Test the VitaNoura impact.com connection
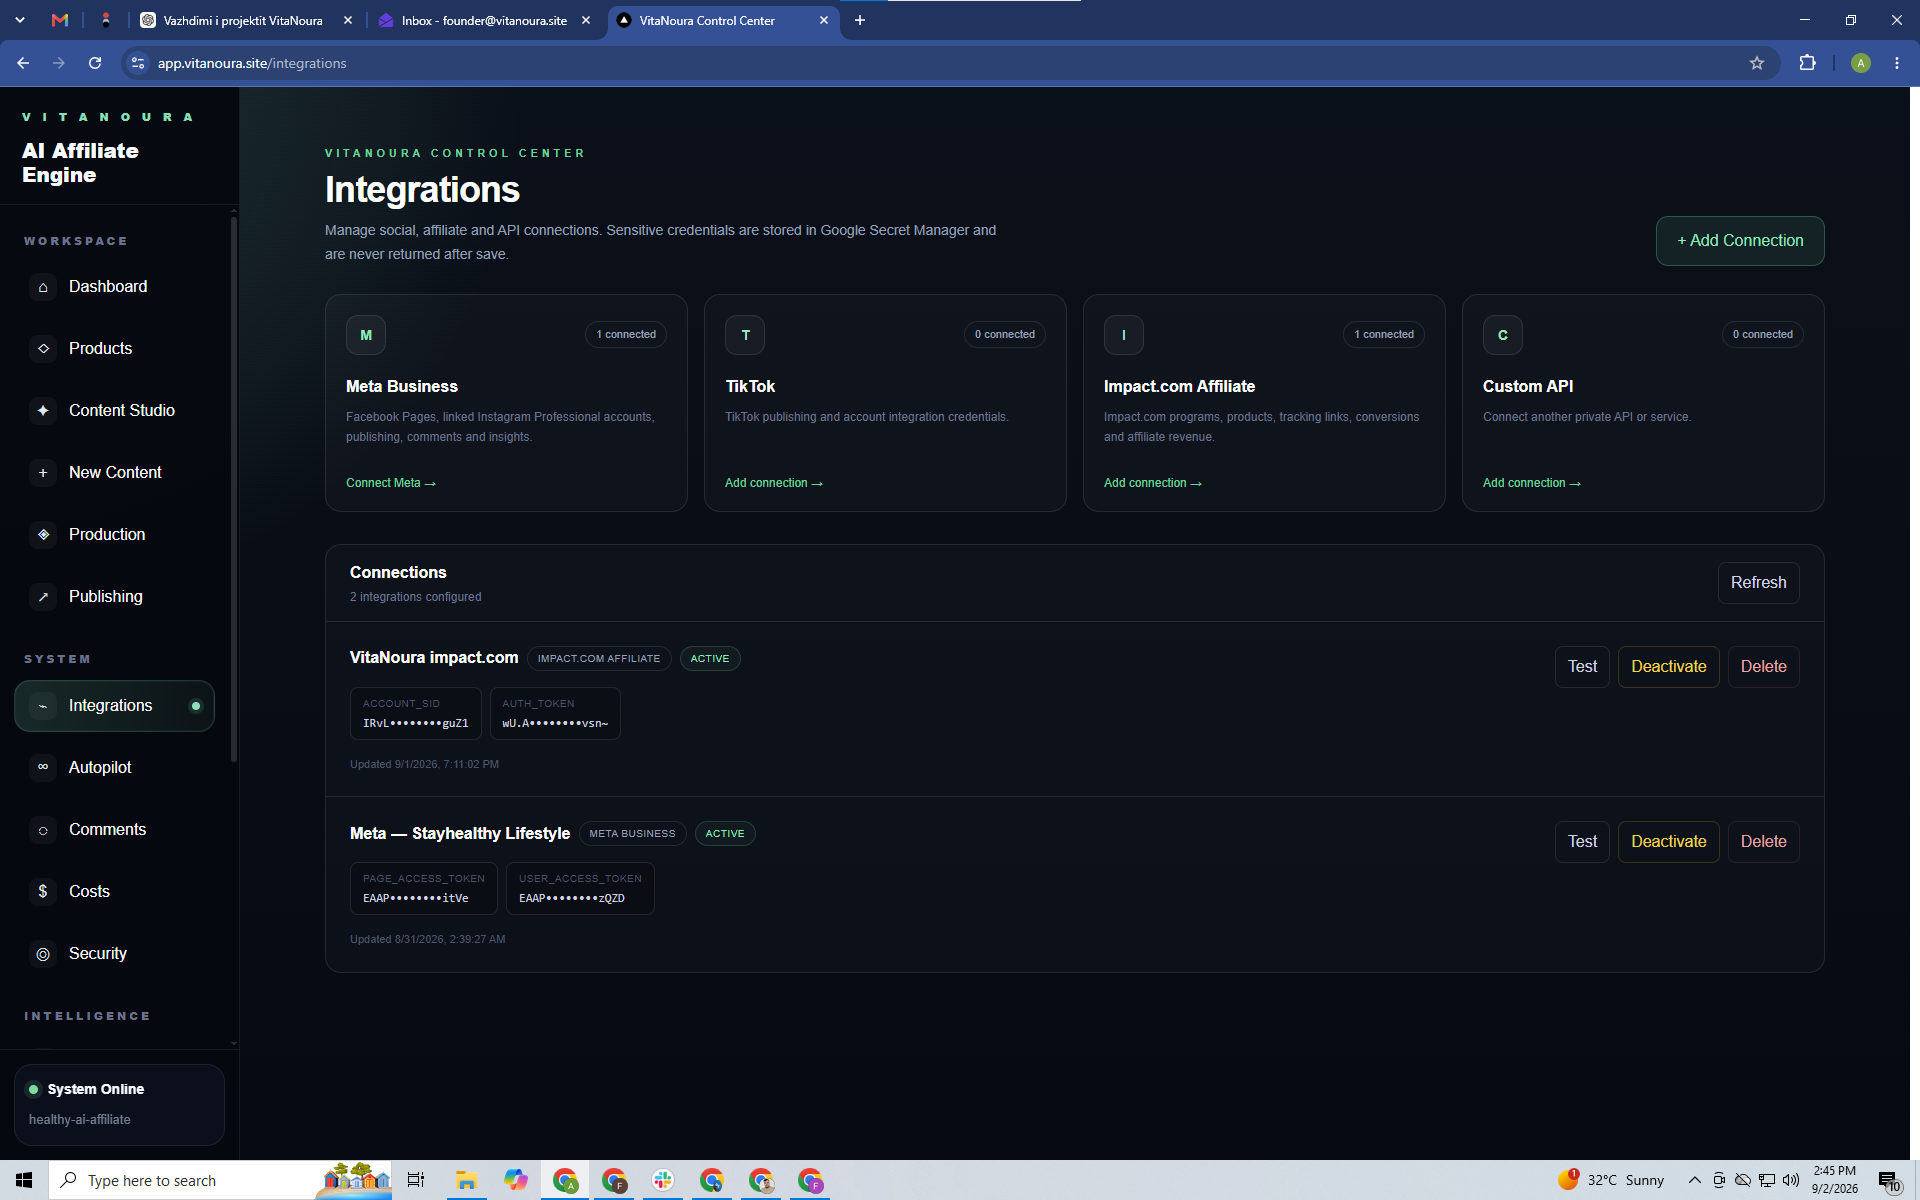 (1582, 667)
